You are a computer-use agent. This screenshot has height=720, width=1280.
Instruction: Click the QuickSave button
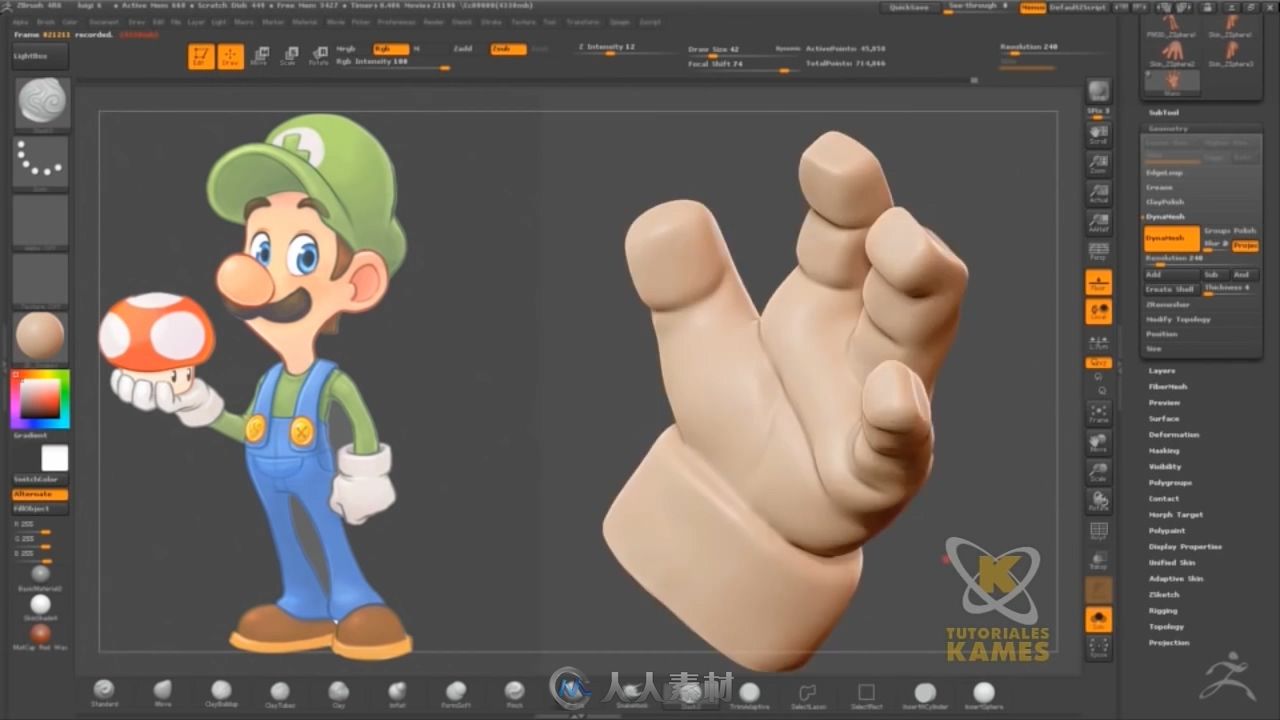pyautogui.click(x=910, y=7)
